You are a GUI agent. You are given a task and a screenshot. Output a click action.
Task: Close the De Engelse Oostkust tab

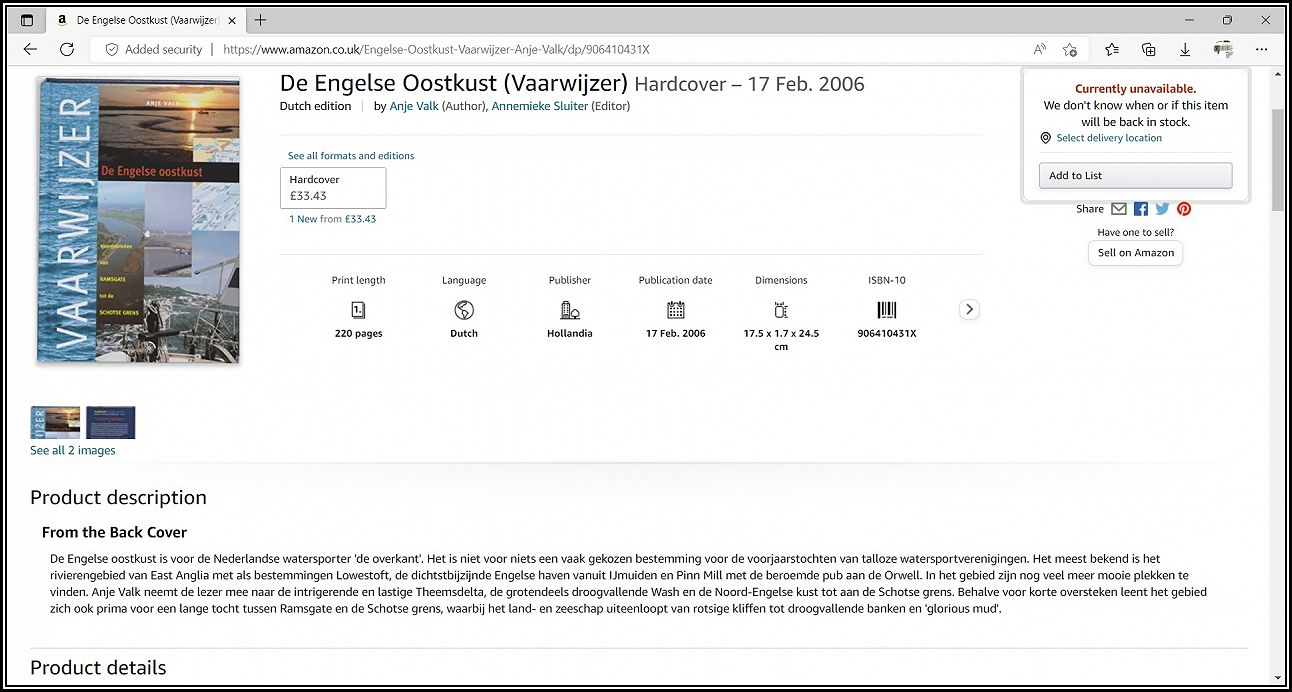(232, 20)
